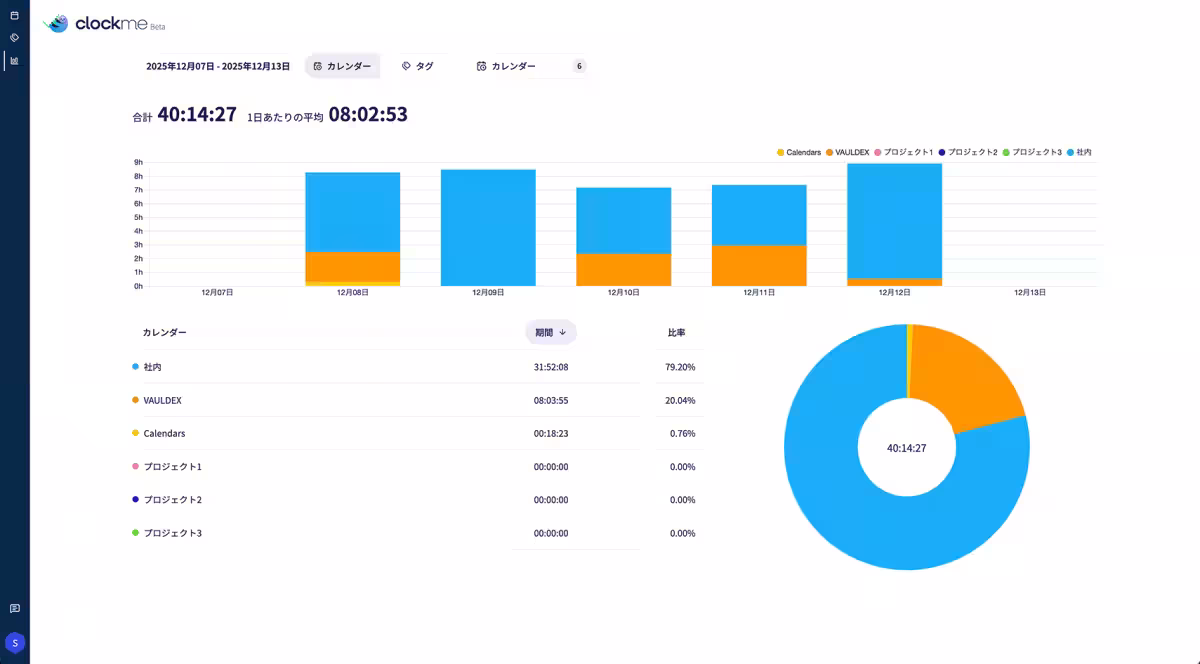Viewport: 1200px width, 664px height.
Task: Click the 12月09日 bar in the chart
Action: (x=488, y=227)
